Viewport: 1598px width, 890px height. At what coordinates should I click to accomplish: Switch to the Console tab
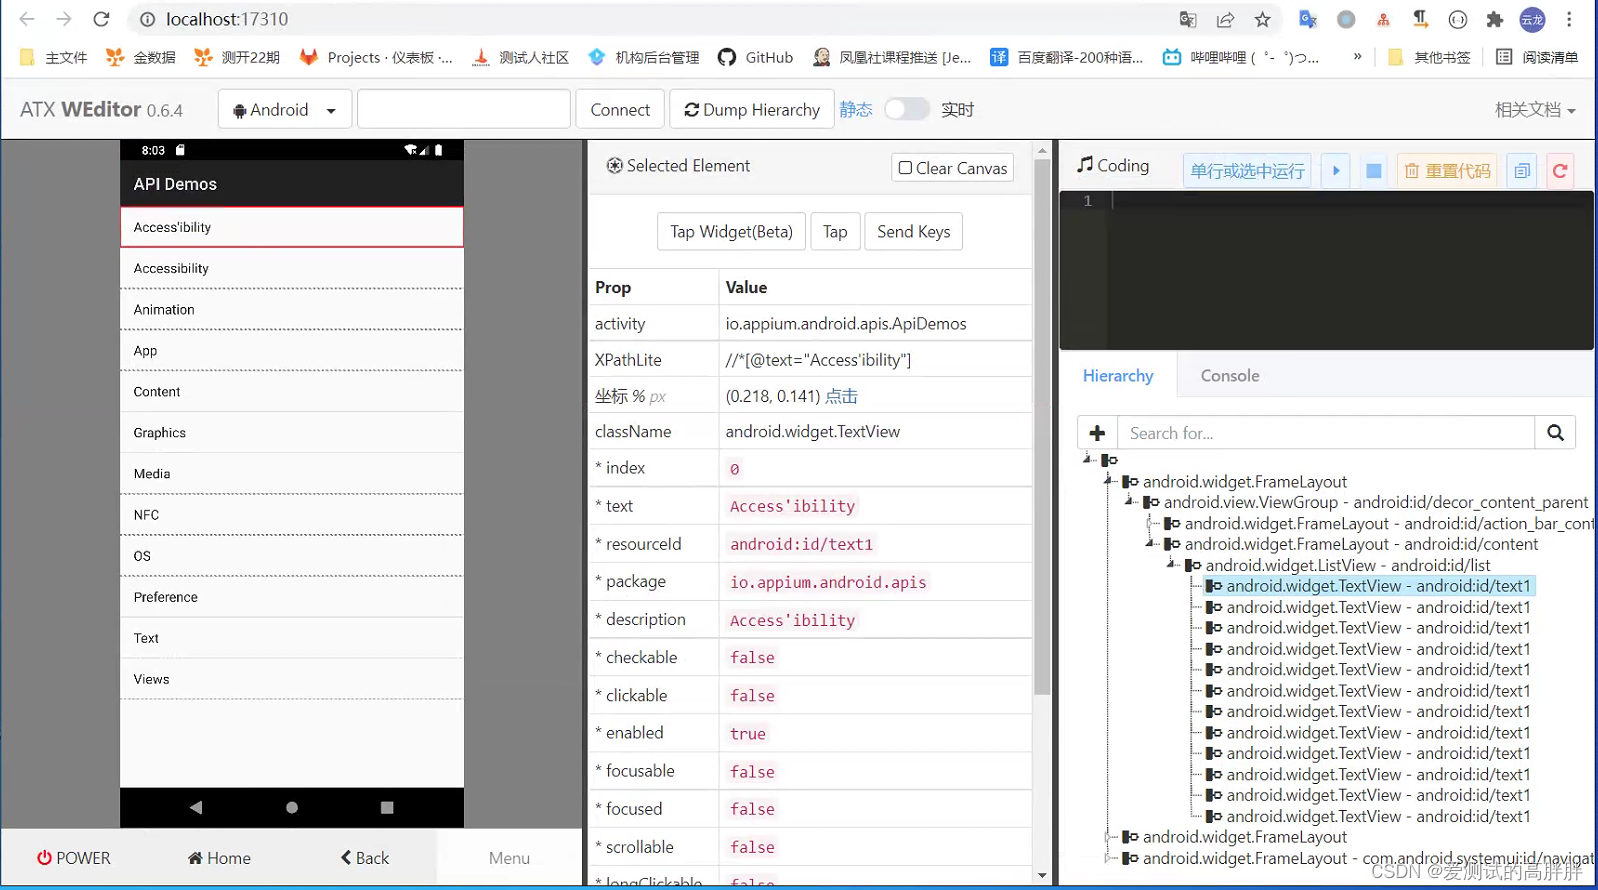(x=1230, y=376)
